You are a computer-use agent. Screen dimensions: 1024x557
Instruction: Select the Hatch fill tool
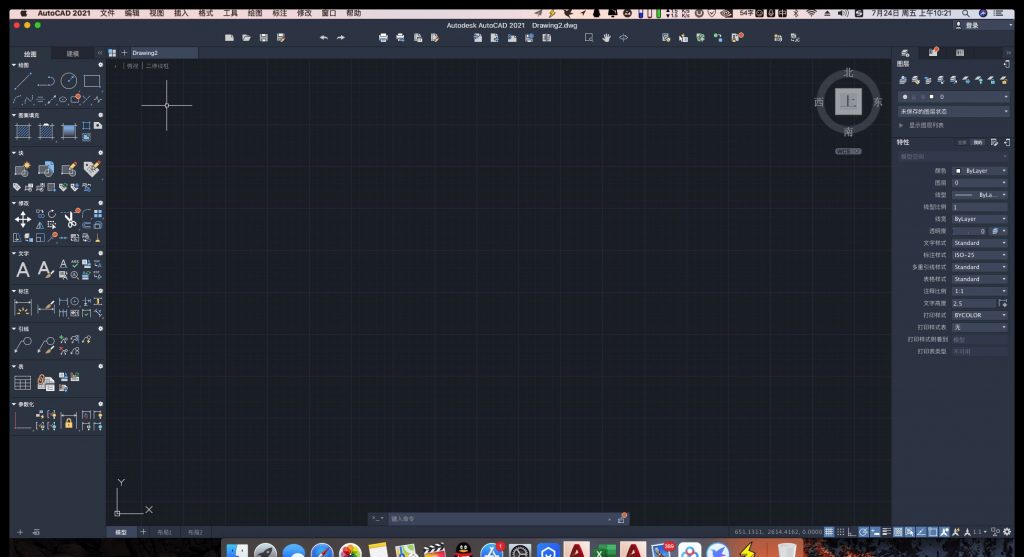tap(23, 131)
